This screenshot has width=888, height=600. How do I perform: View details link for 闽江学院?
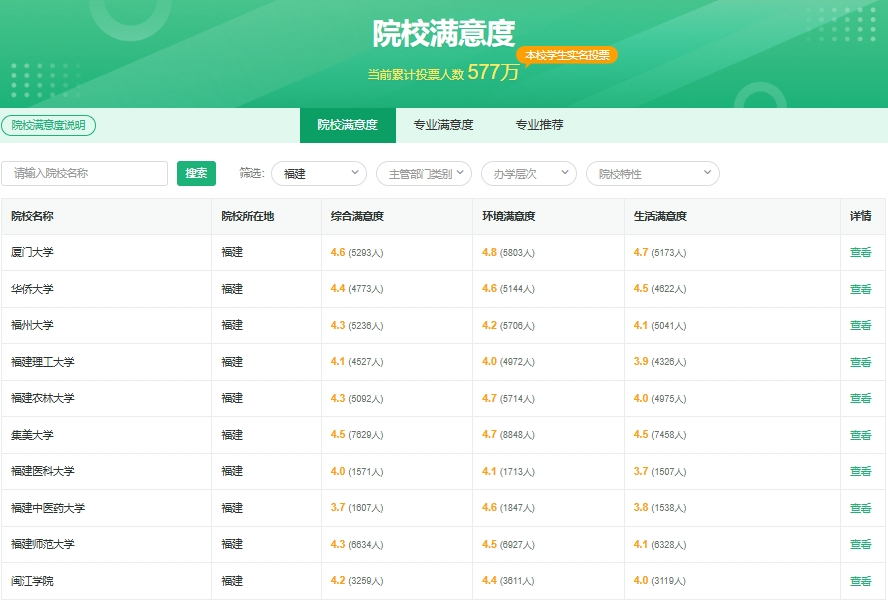click(861, 582)
